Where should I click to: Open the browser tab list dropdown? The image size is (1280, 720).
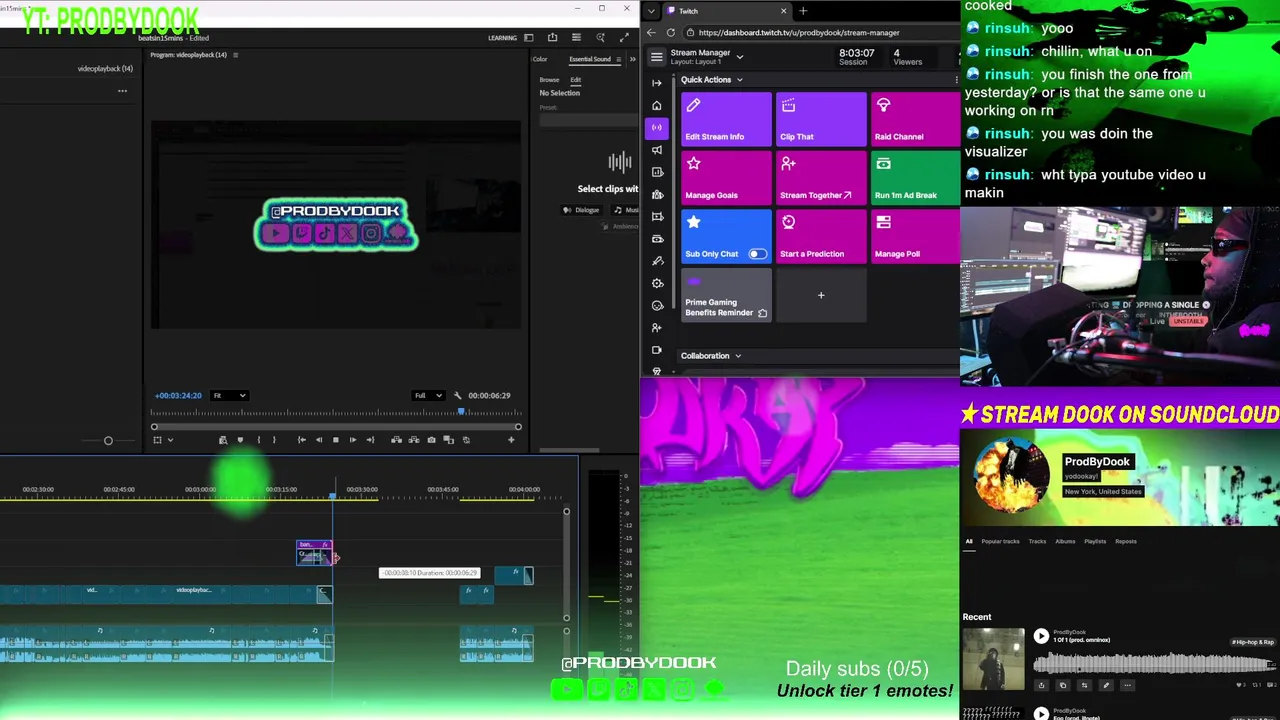tap(652, 11)
